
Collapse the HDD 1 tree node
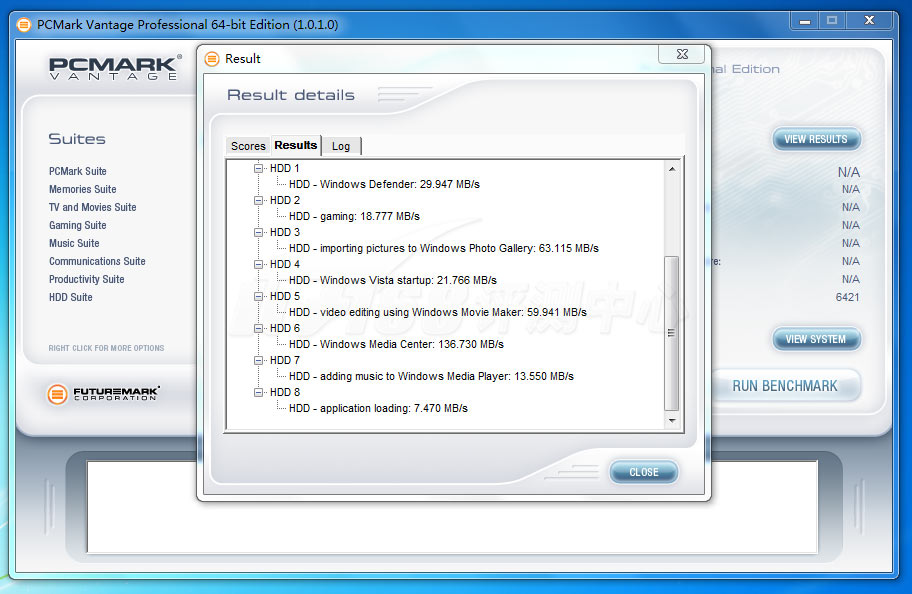[x=259, y=169]
